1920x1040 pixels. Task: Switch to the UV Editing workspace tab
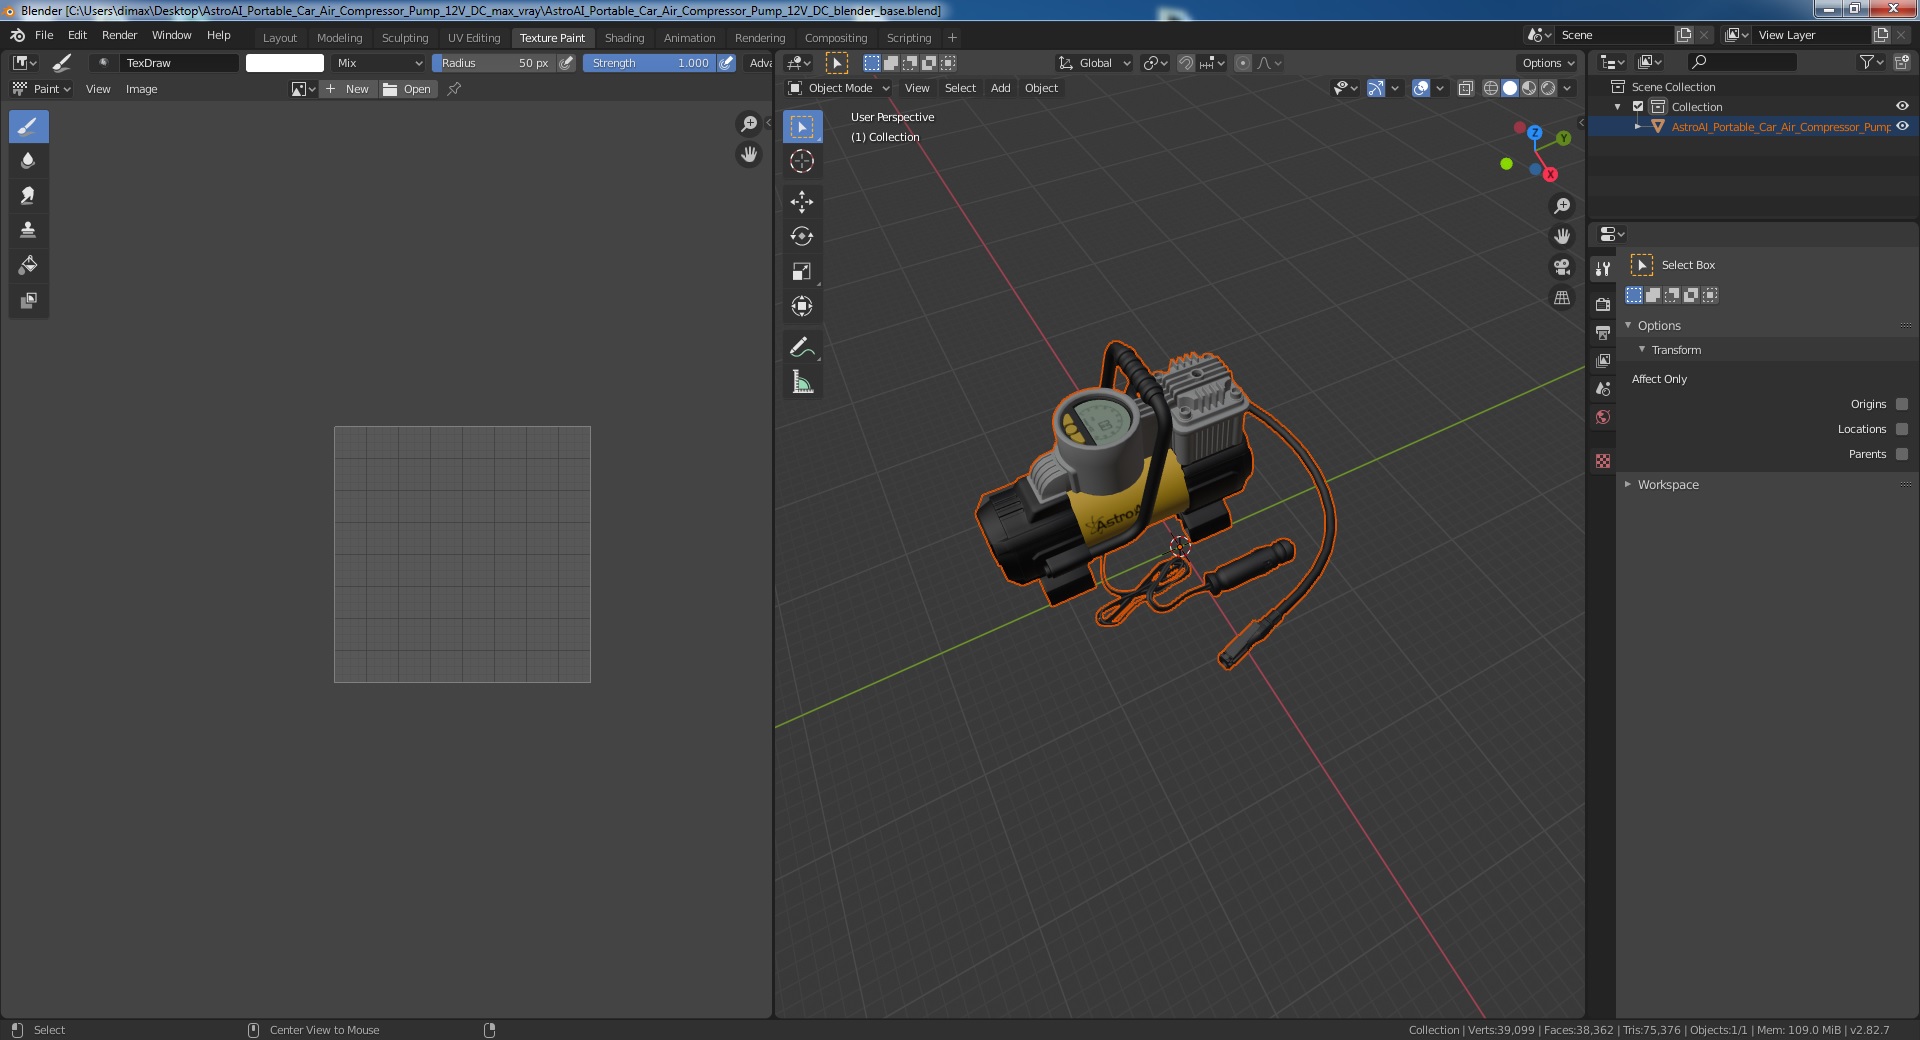474,38
